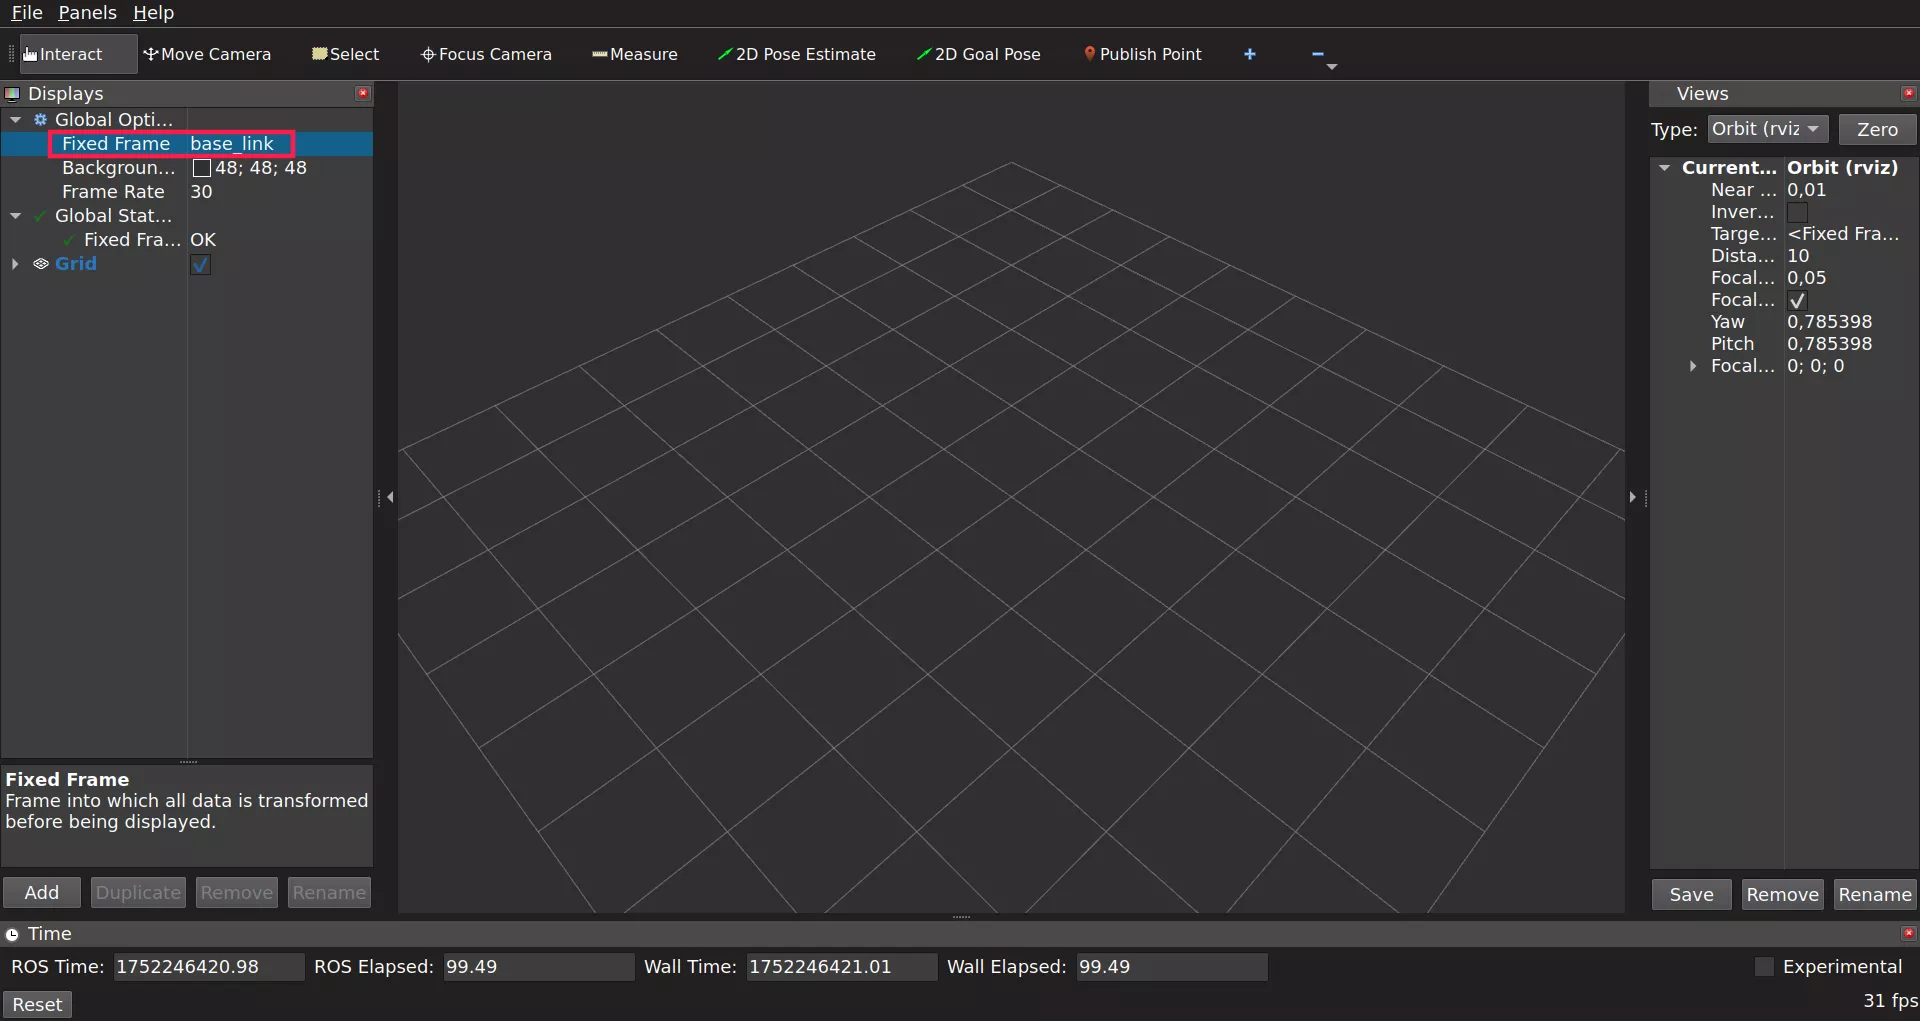The width and height of the screenshot is (1920, 1021).
Task: Click the Add display button
Action: pyautogui.click(x=41, y=892)
